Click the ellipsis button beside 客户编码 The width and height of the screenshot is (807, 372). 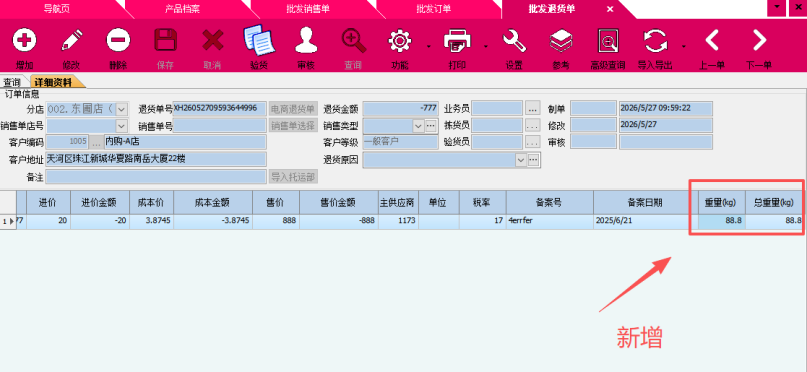coord(97,142)
